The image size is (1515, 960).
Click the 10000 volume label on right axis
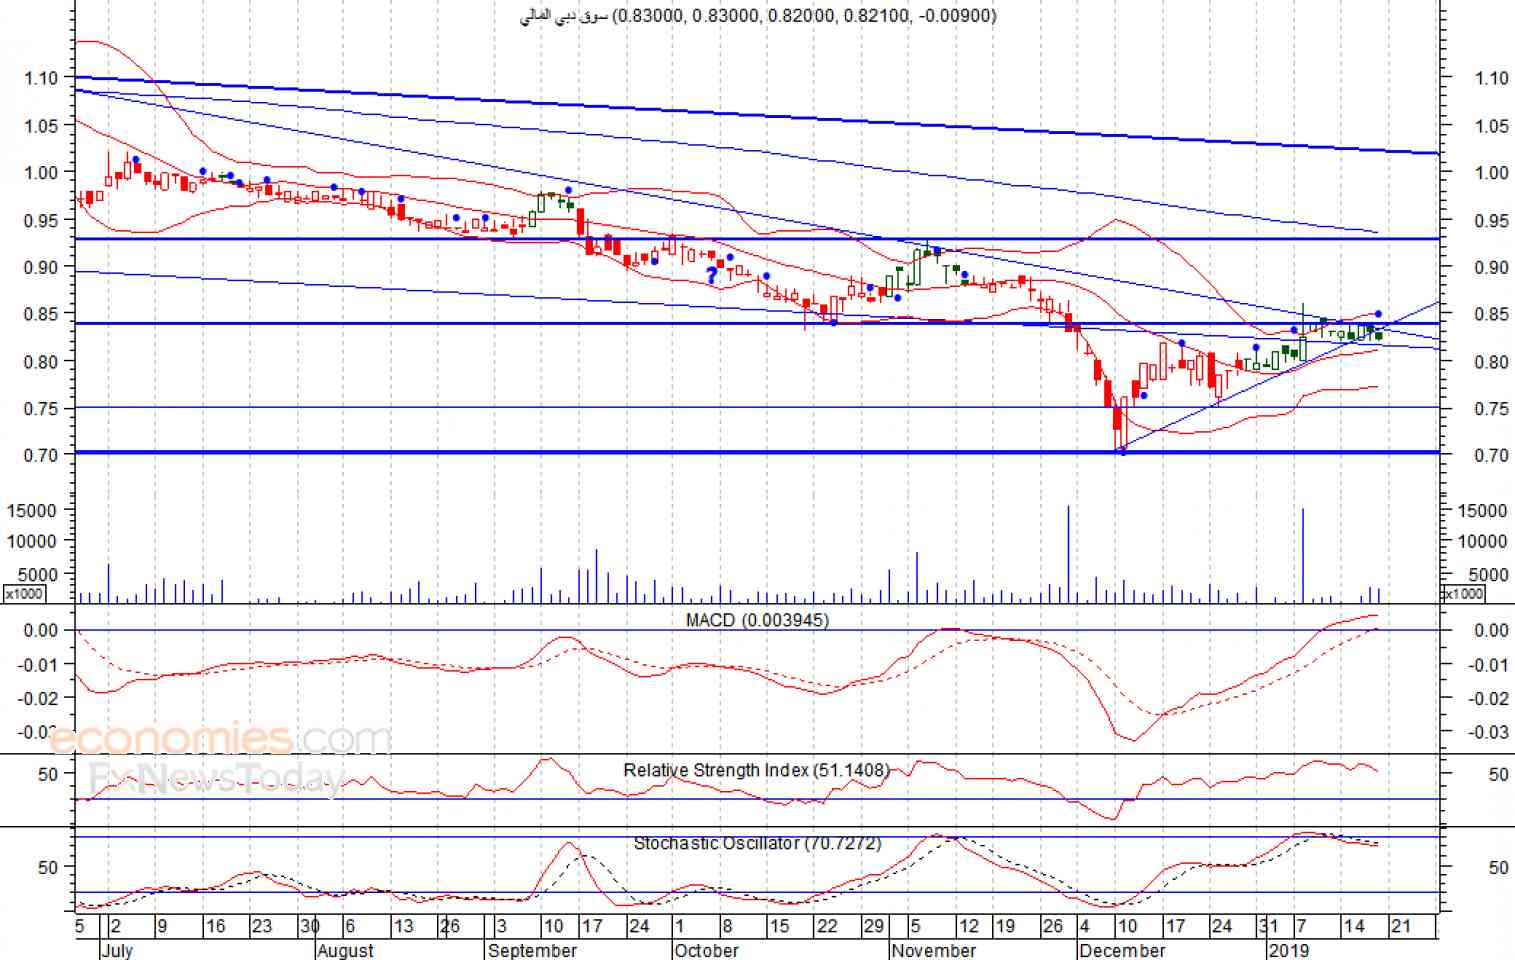[1483, 541]
